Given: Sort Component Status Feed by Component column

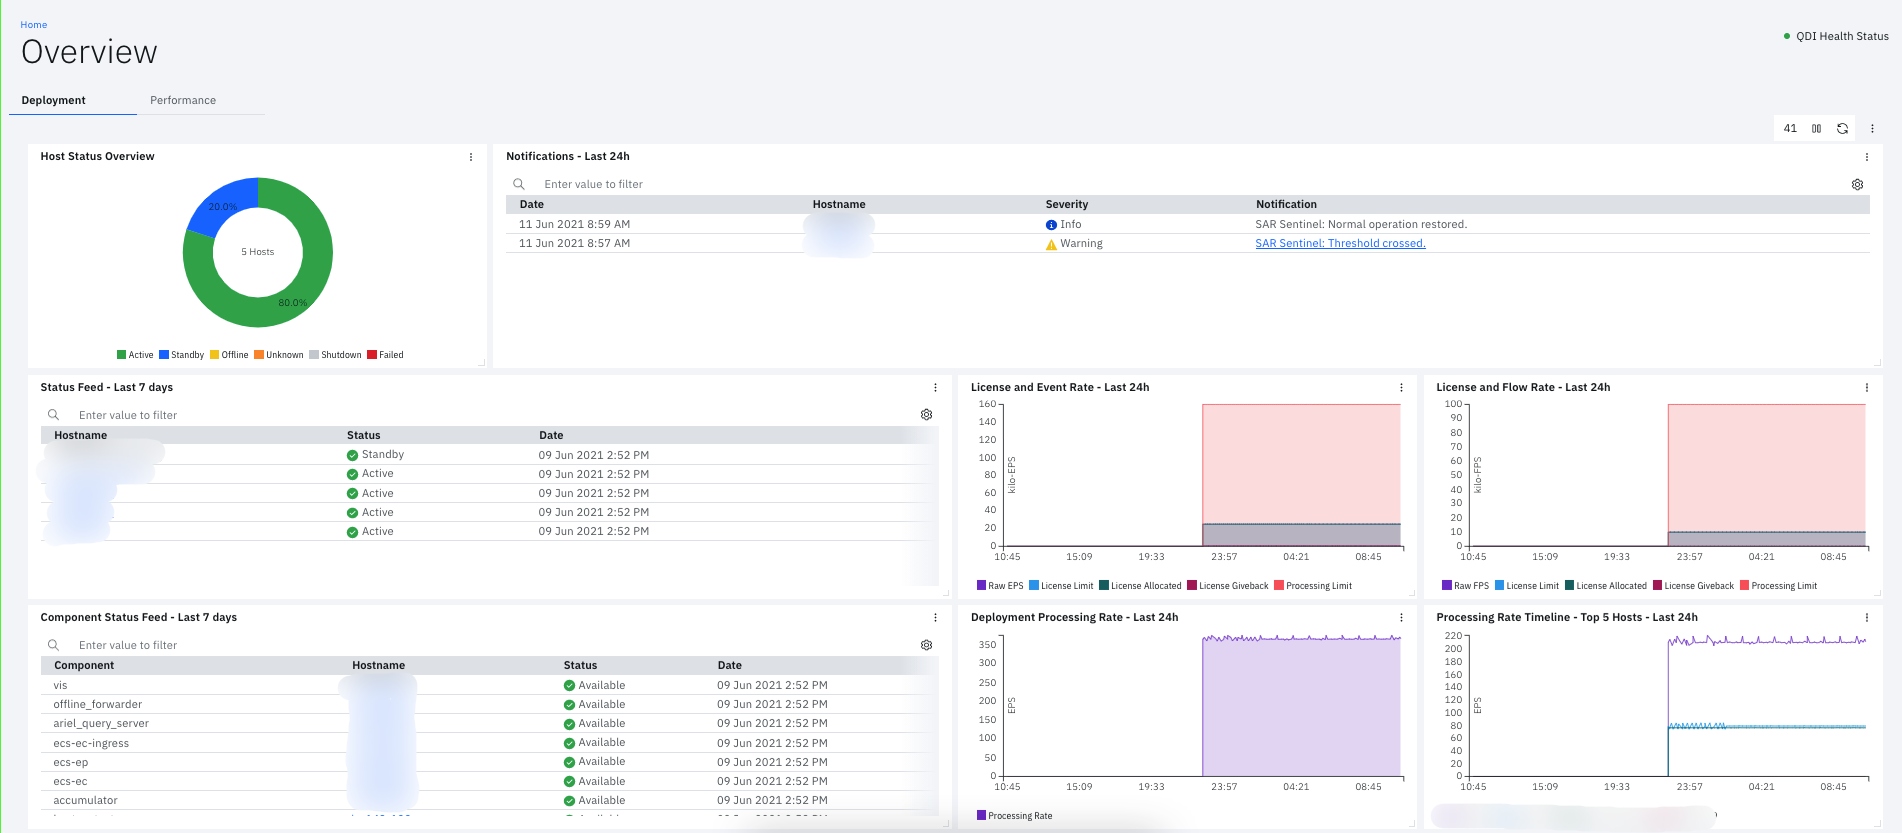Looking at the screenshot, I should [x=84, y=665].
